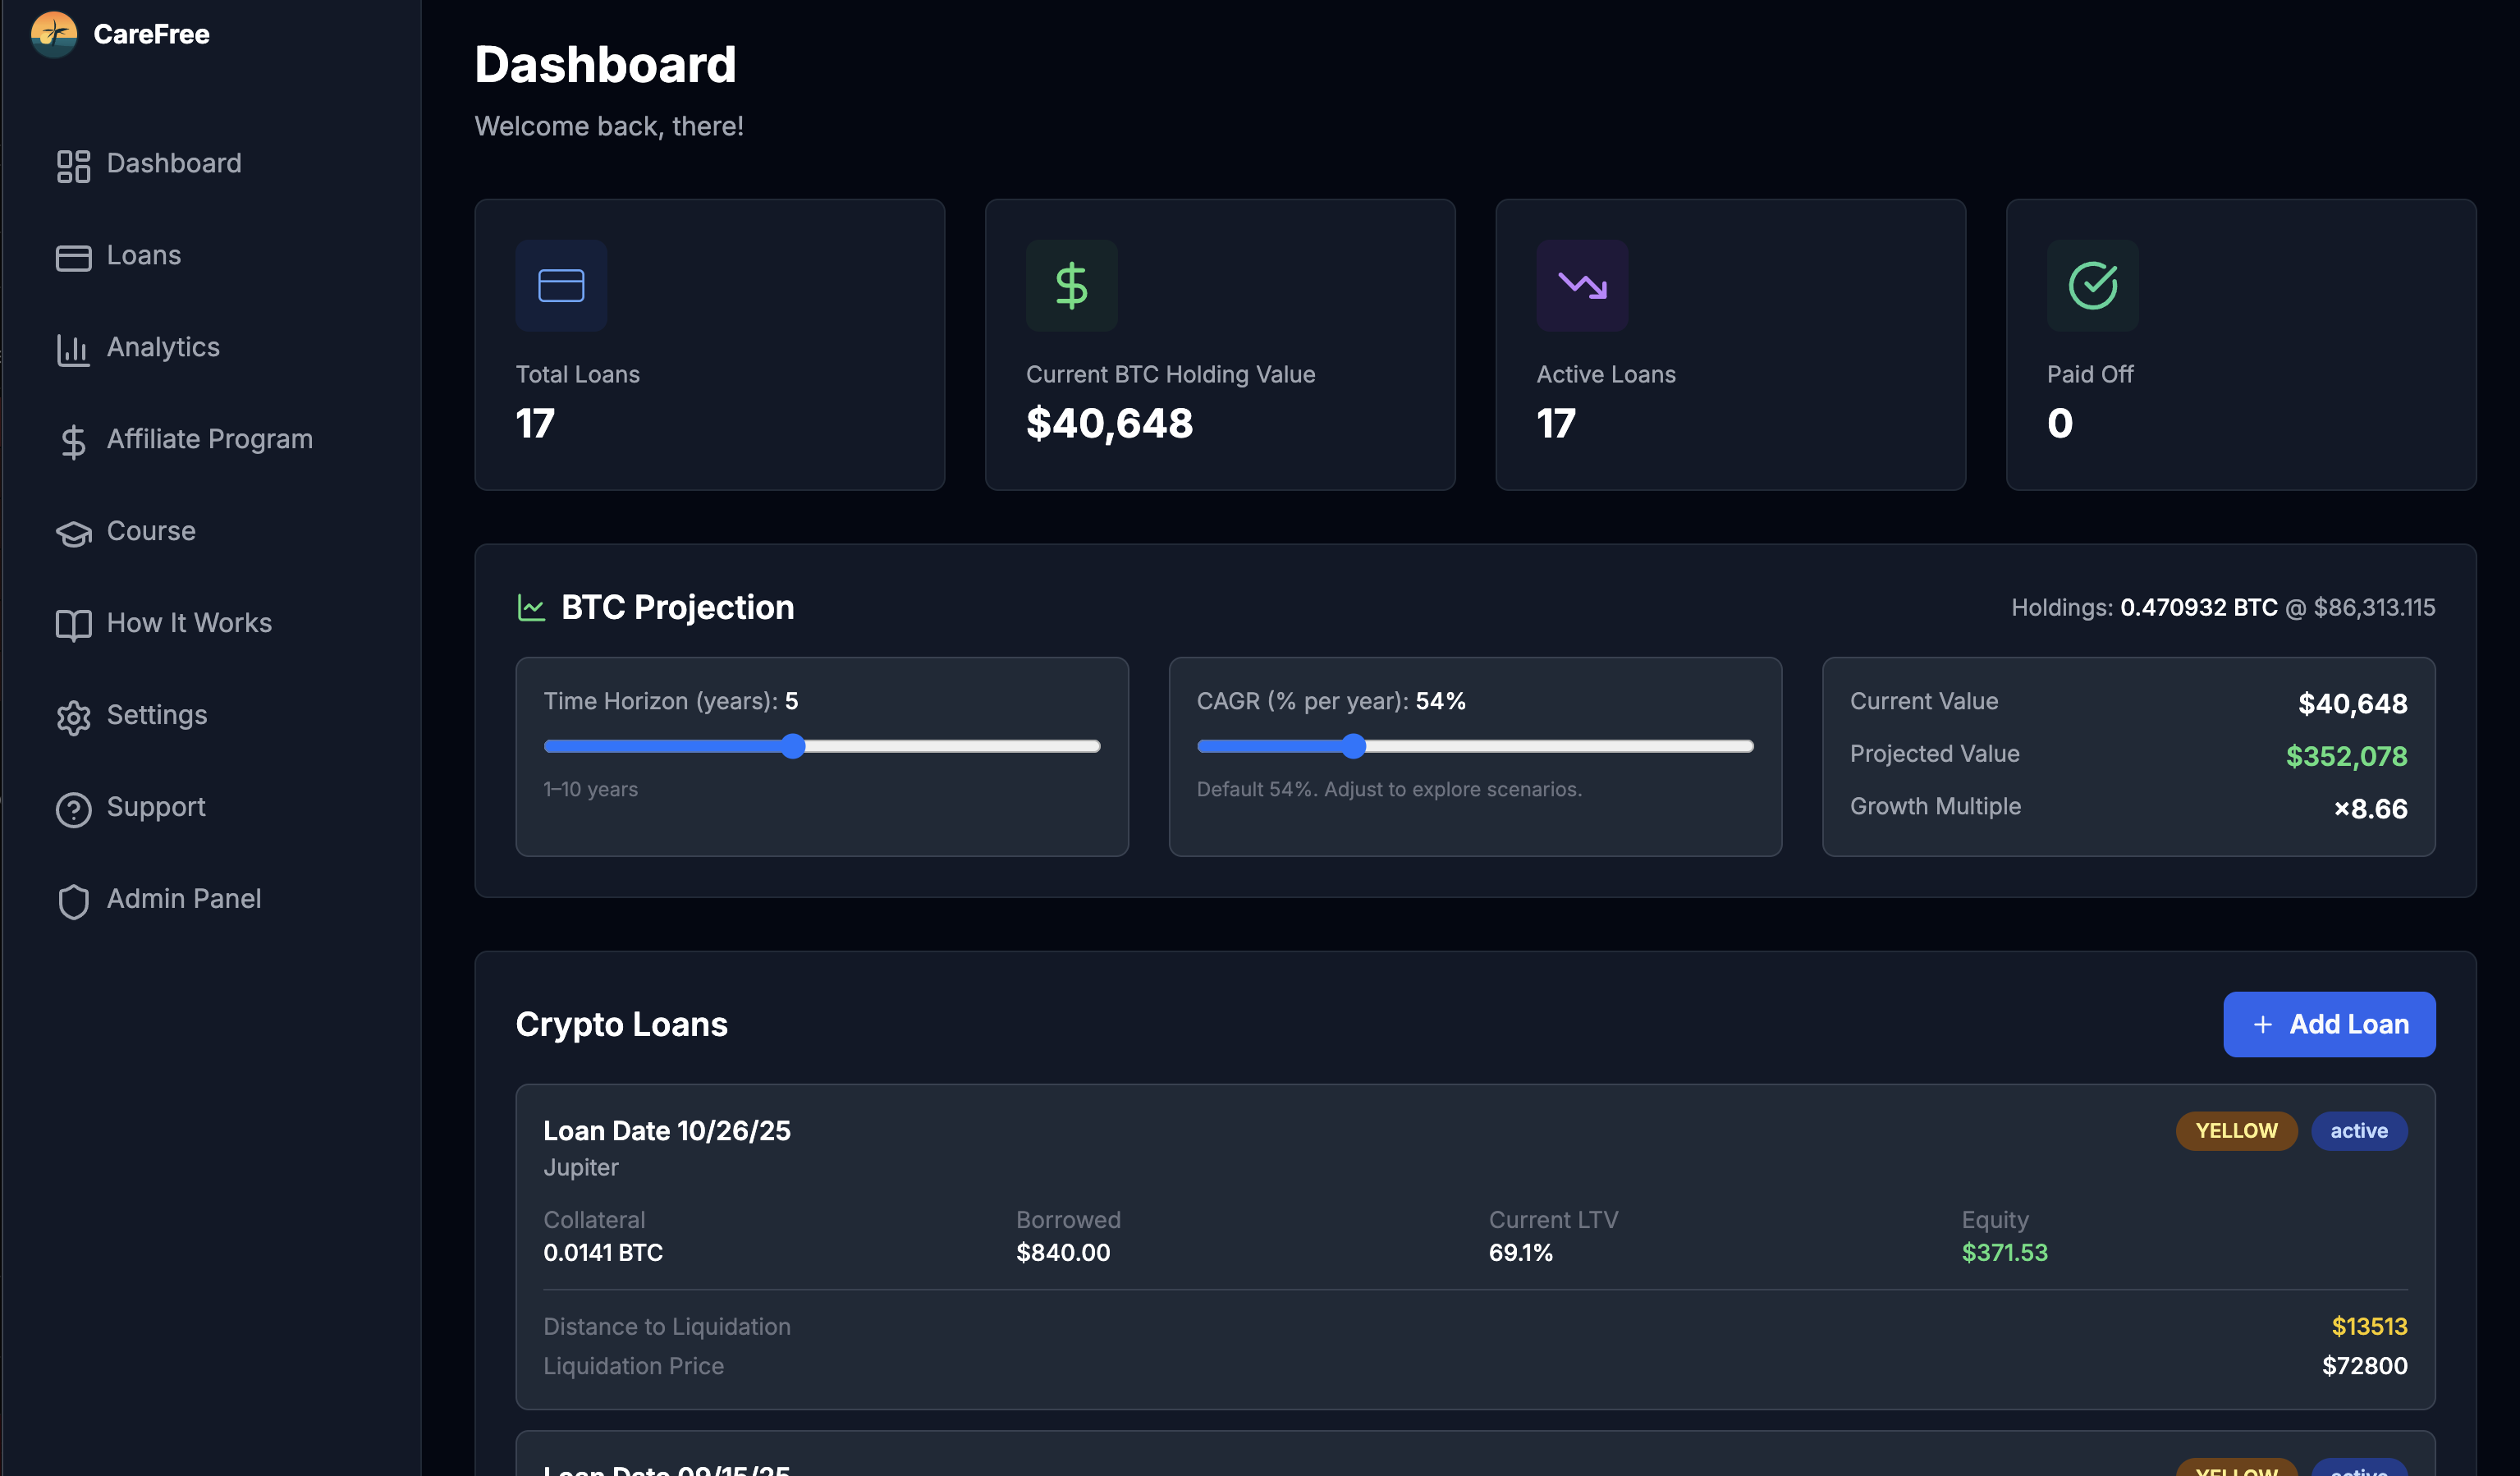2520x1476 pixels.
Task: Click the Paid Off checkmark icon
Action: (x=2092, y=285)
